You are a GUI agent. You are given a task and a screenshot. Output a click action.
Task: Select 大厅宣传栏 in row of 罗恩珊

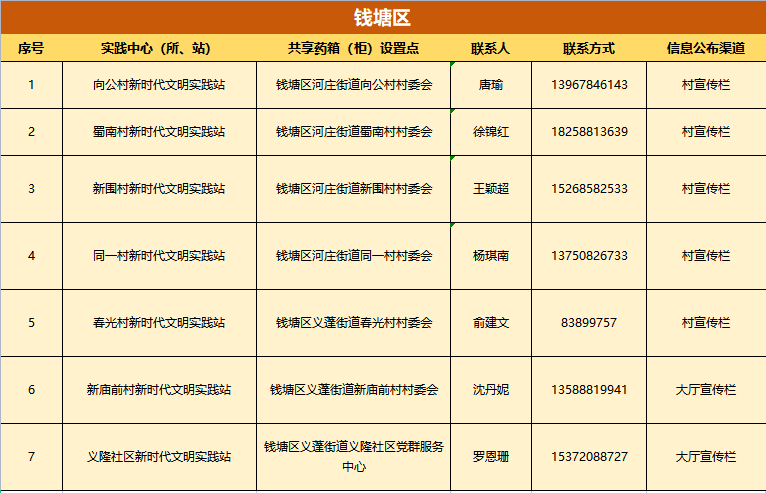point(706,457)
